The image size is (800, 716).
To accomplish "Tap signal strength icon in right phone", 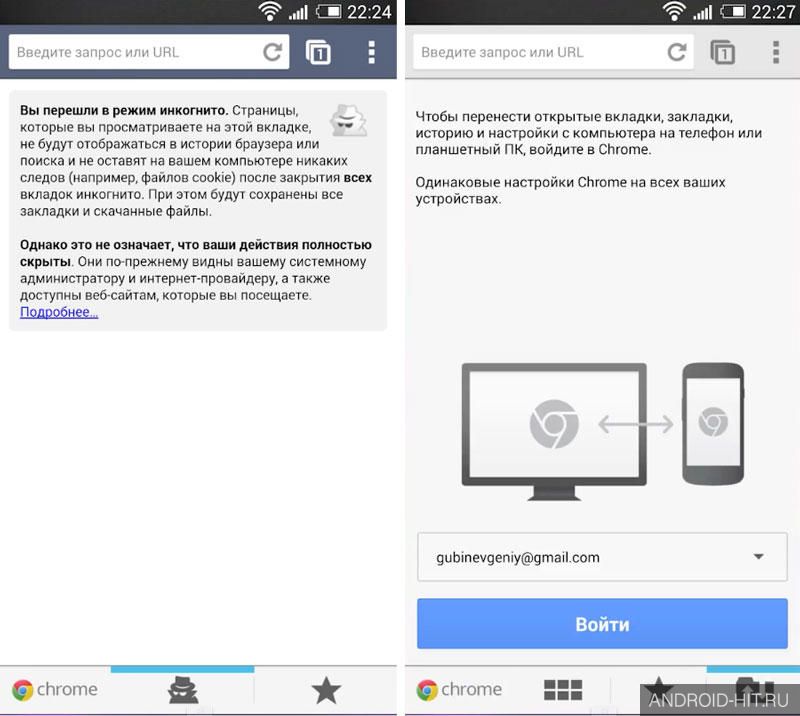I will click(703, 12).
